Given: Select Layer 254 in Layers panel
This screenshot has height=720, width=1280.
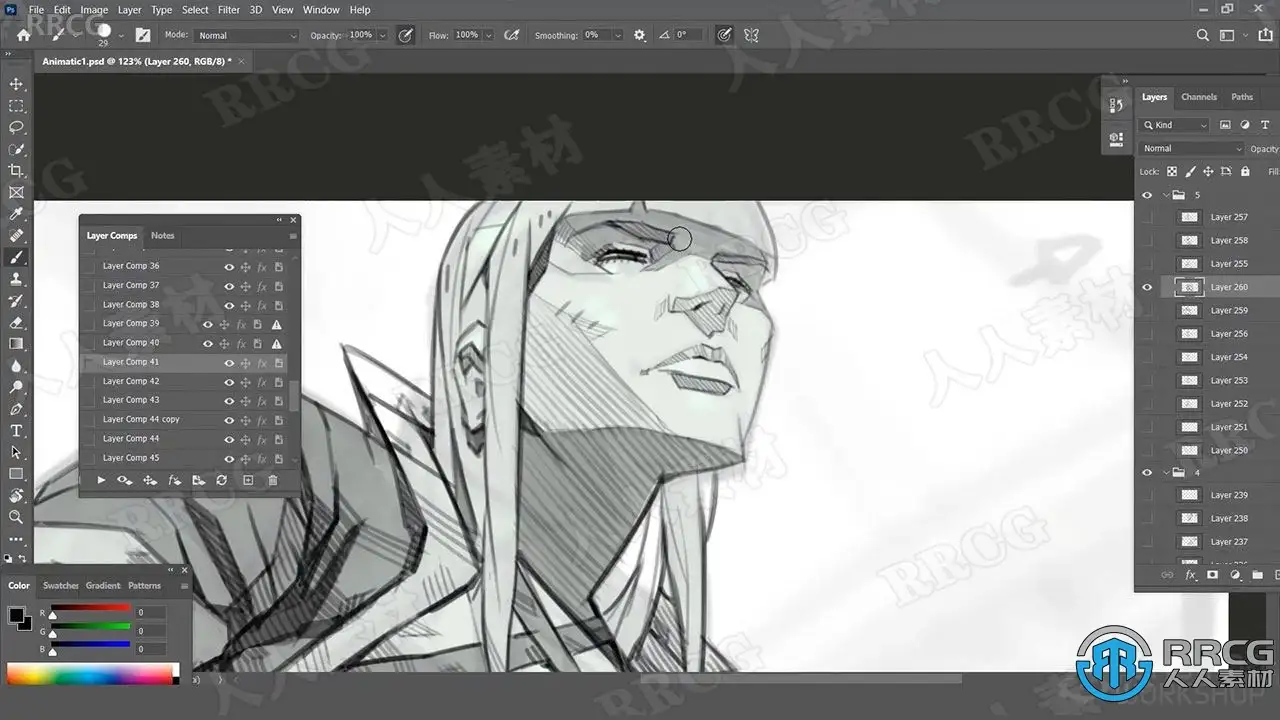Looking at the screenshot, I should (1229, 357).
